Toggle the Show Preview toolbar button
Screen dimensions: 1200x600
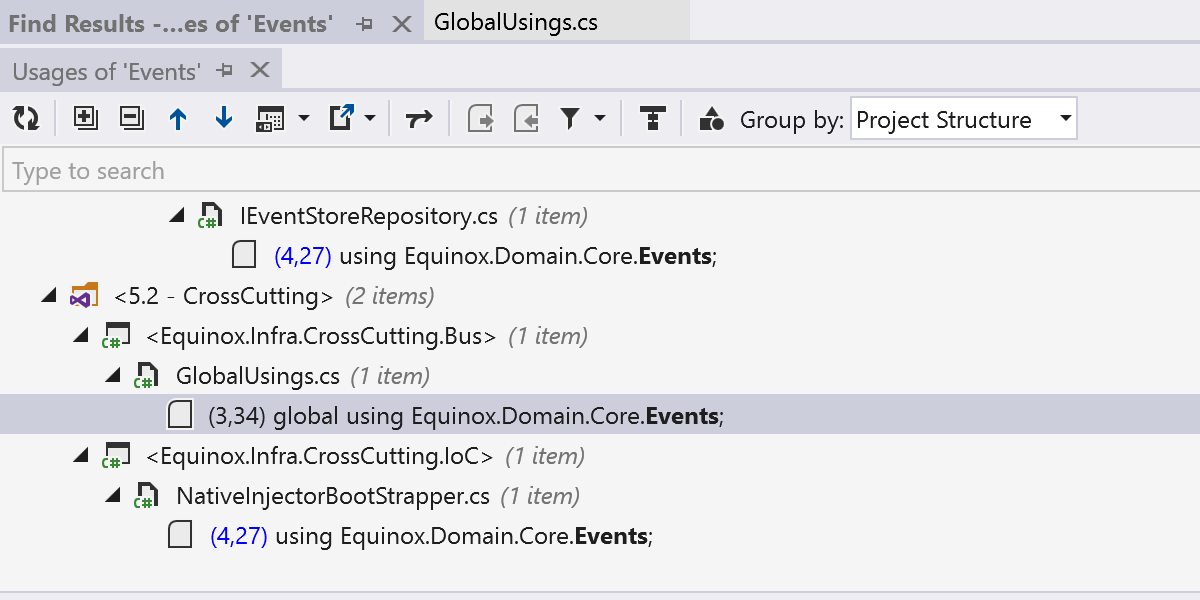tap(270, 119)
